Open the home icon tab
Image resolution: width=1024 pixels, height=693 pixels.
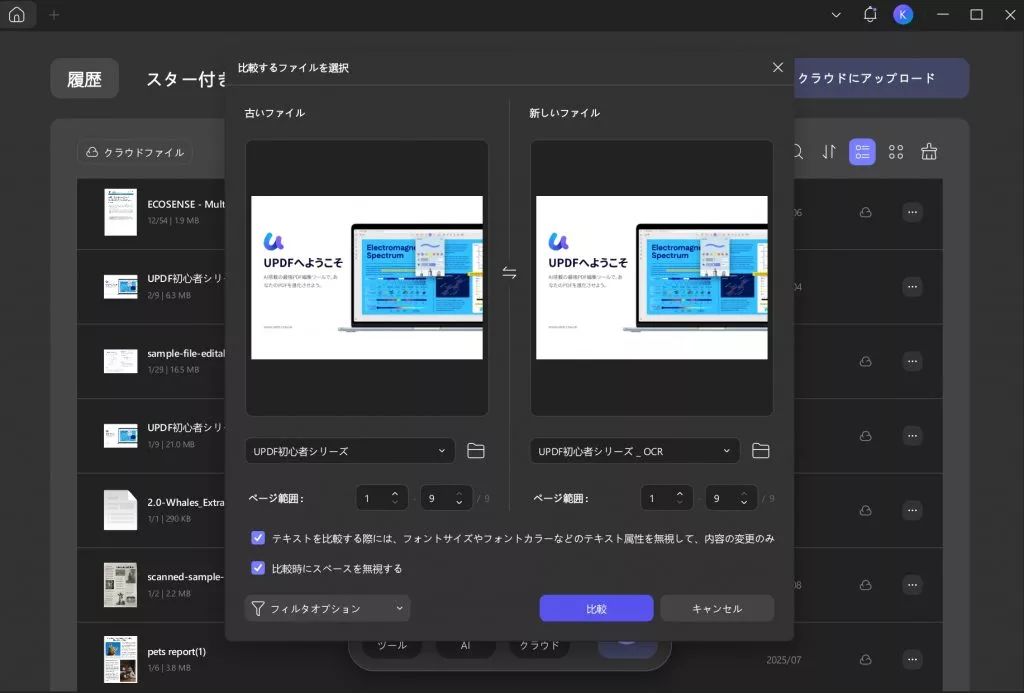pyautogui.click(x=16, y=14)
